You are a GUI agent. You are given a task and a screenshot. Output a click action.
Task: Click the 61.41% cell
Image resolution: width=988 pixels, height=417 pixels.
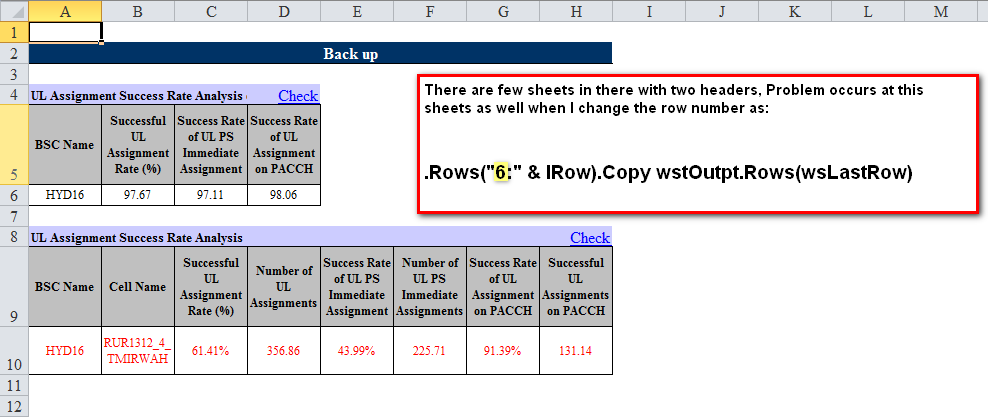click(211, 351)
